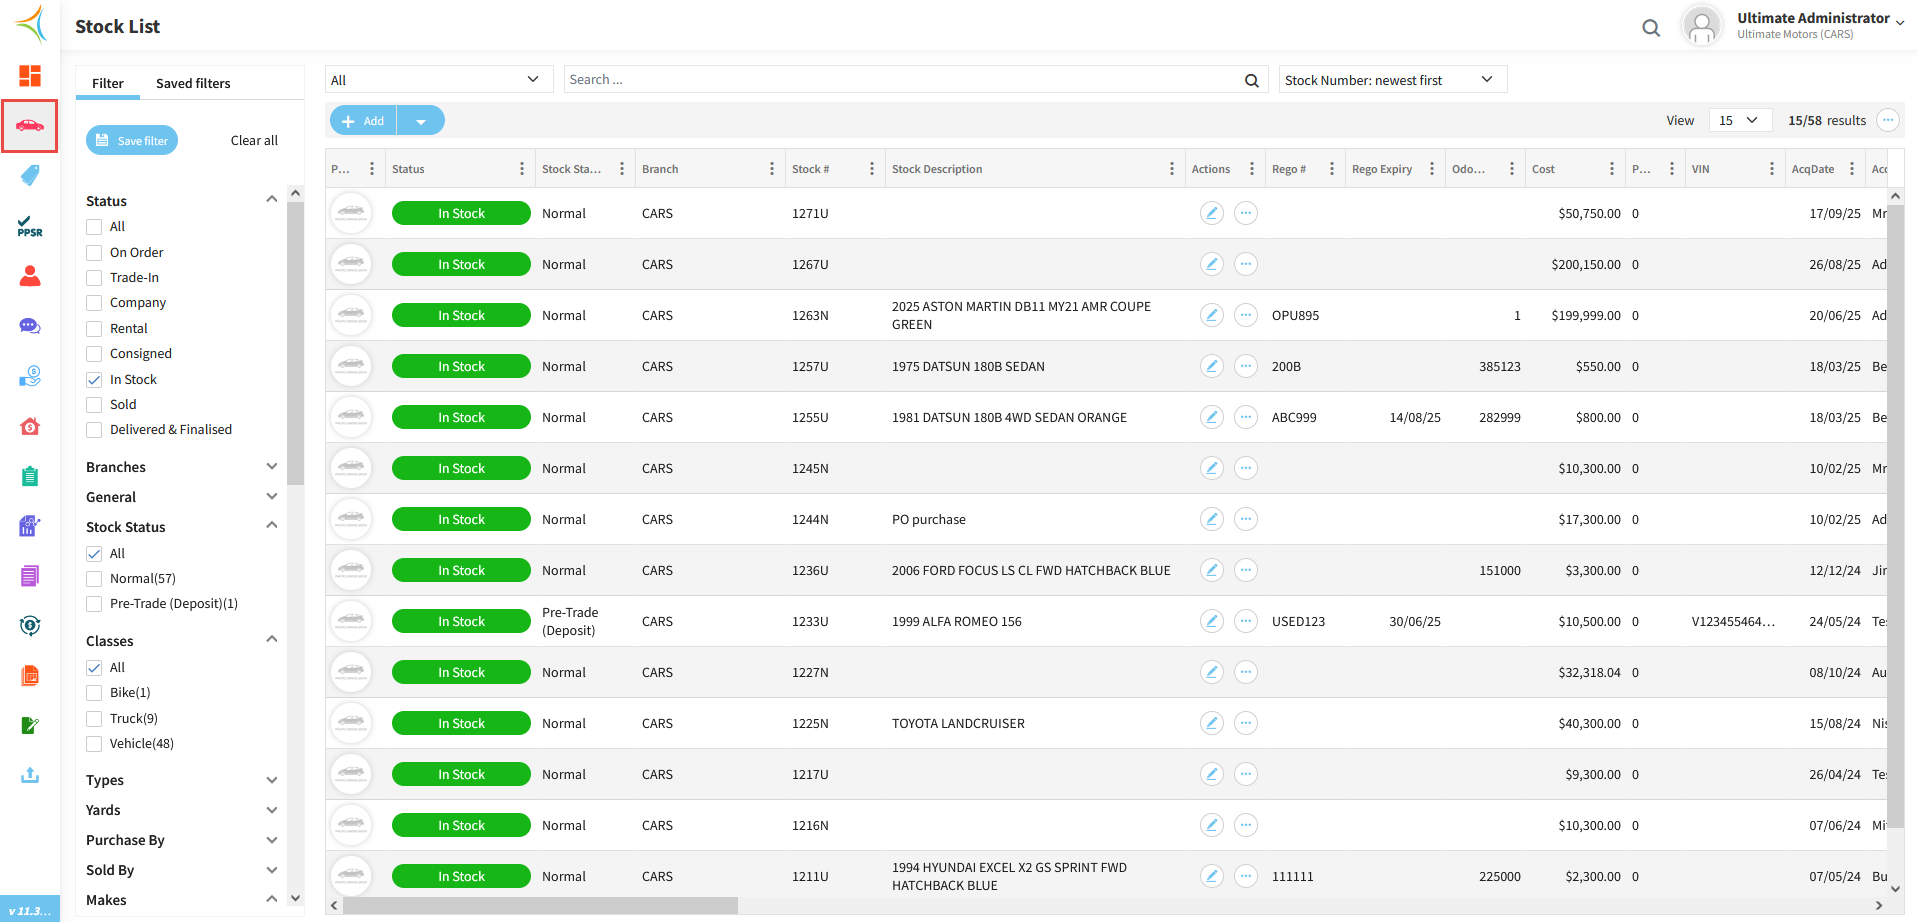Viewport: 1917px width, 922px height.
Task: Click edit pencil icon for stock 1271U
Action: pyautogui.click(x=1211, y=213)
